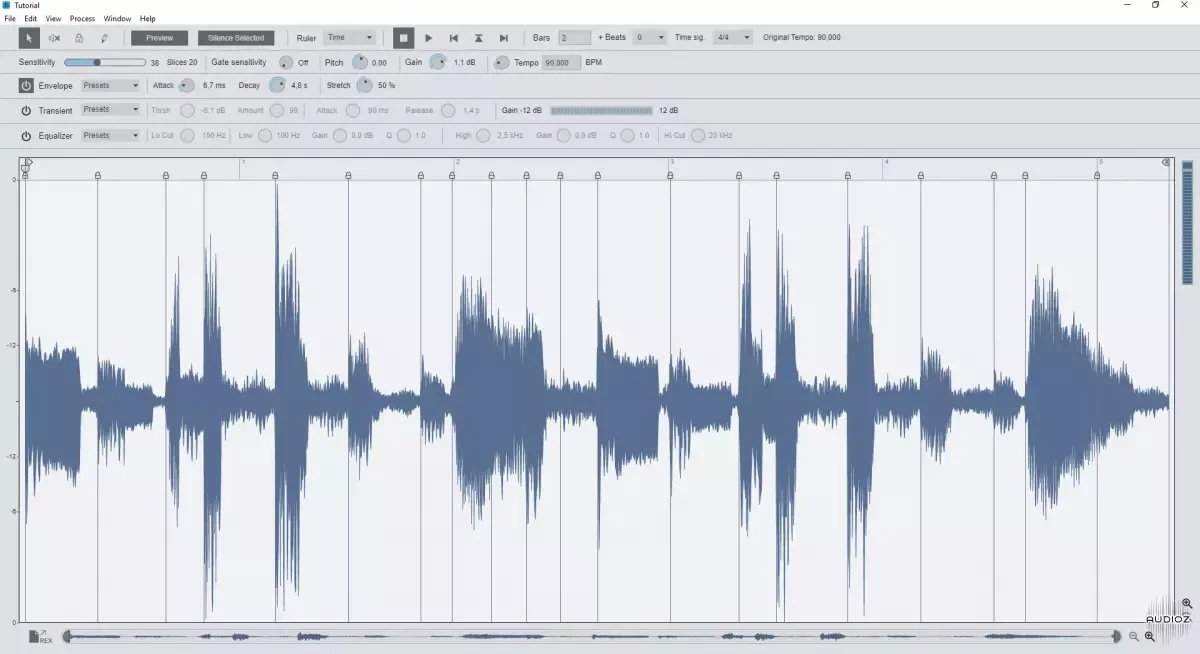Viewport: 1200px width, 654px height.
Task: Toggle the Transient power button
Action: click(26, 110)
